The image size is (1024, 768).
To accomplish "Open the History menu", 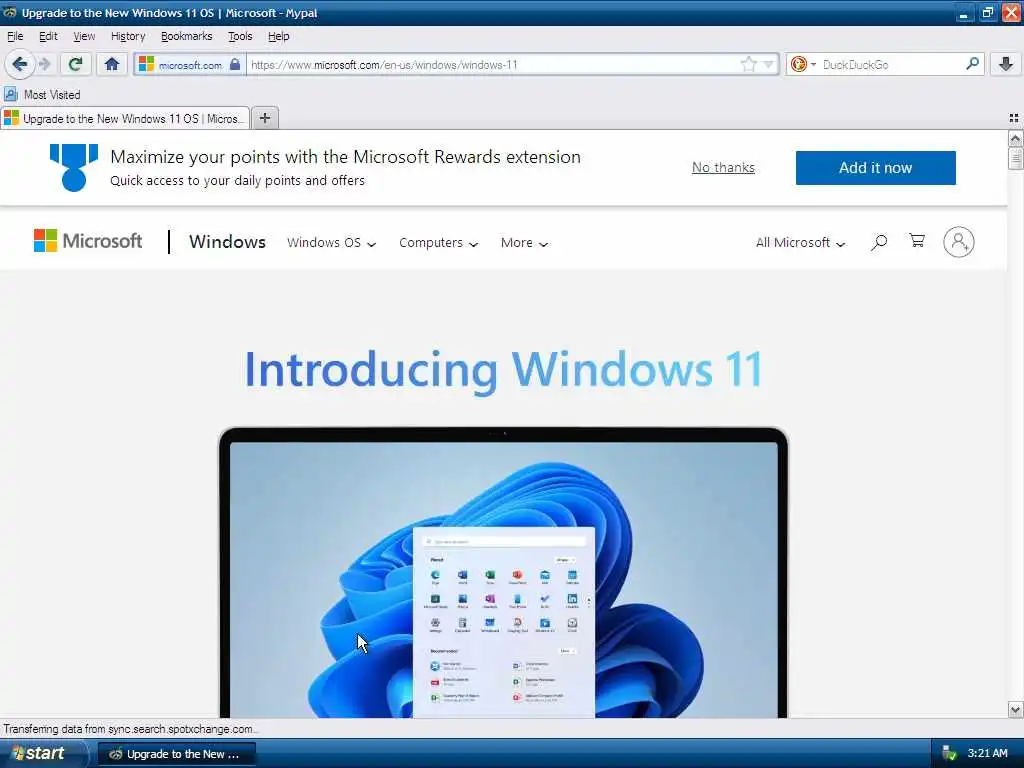I will tap(127, 37).
